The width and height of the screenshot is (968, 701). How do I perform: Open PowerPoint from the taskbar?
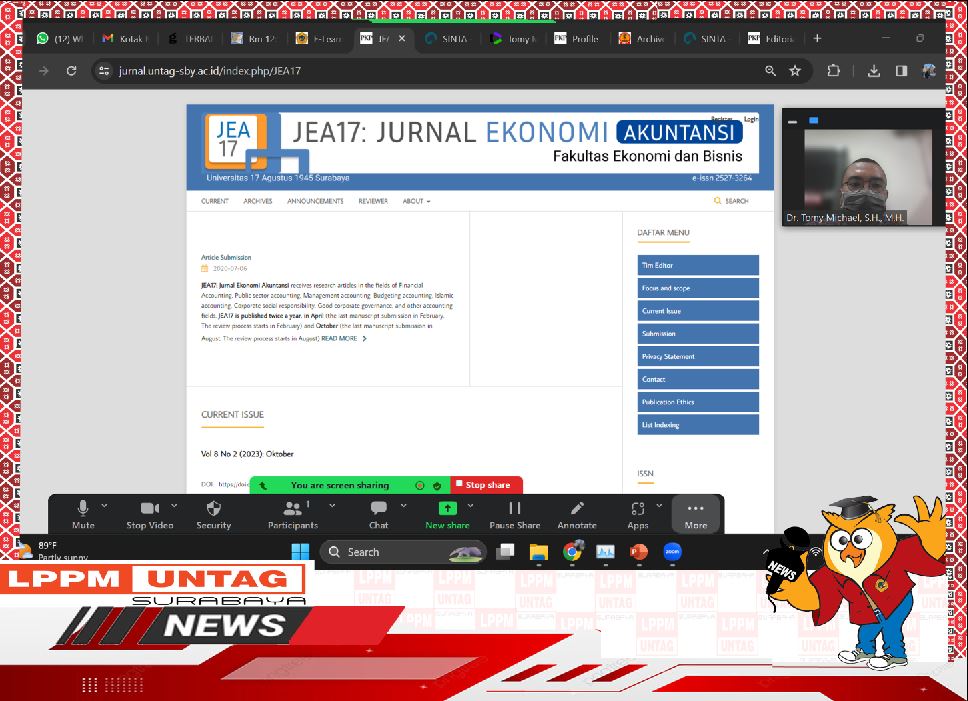click(638, 552)
